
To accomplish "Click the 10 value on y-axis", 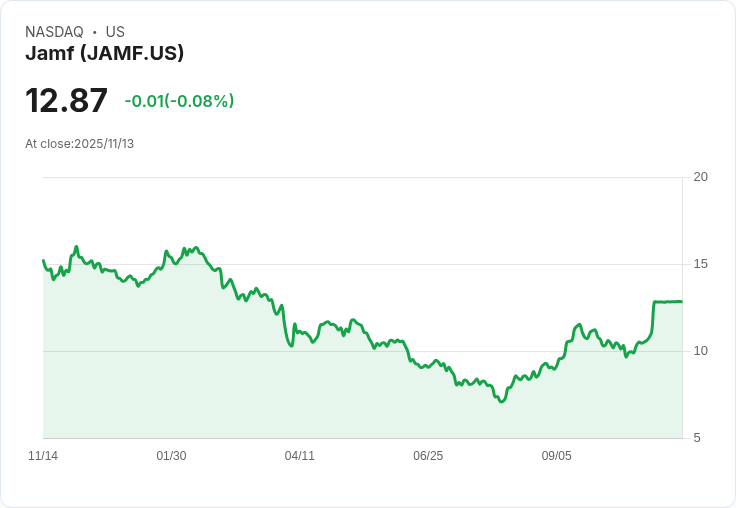I will pyautogui.click(x=701, y=351).
